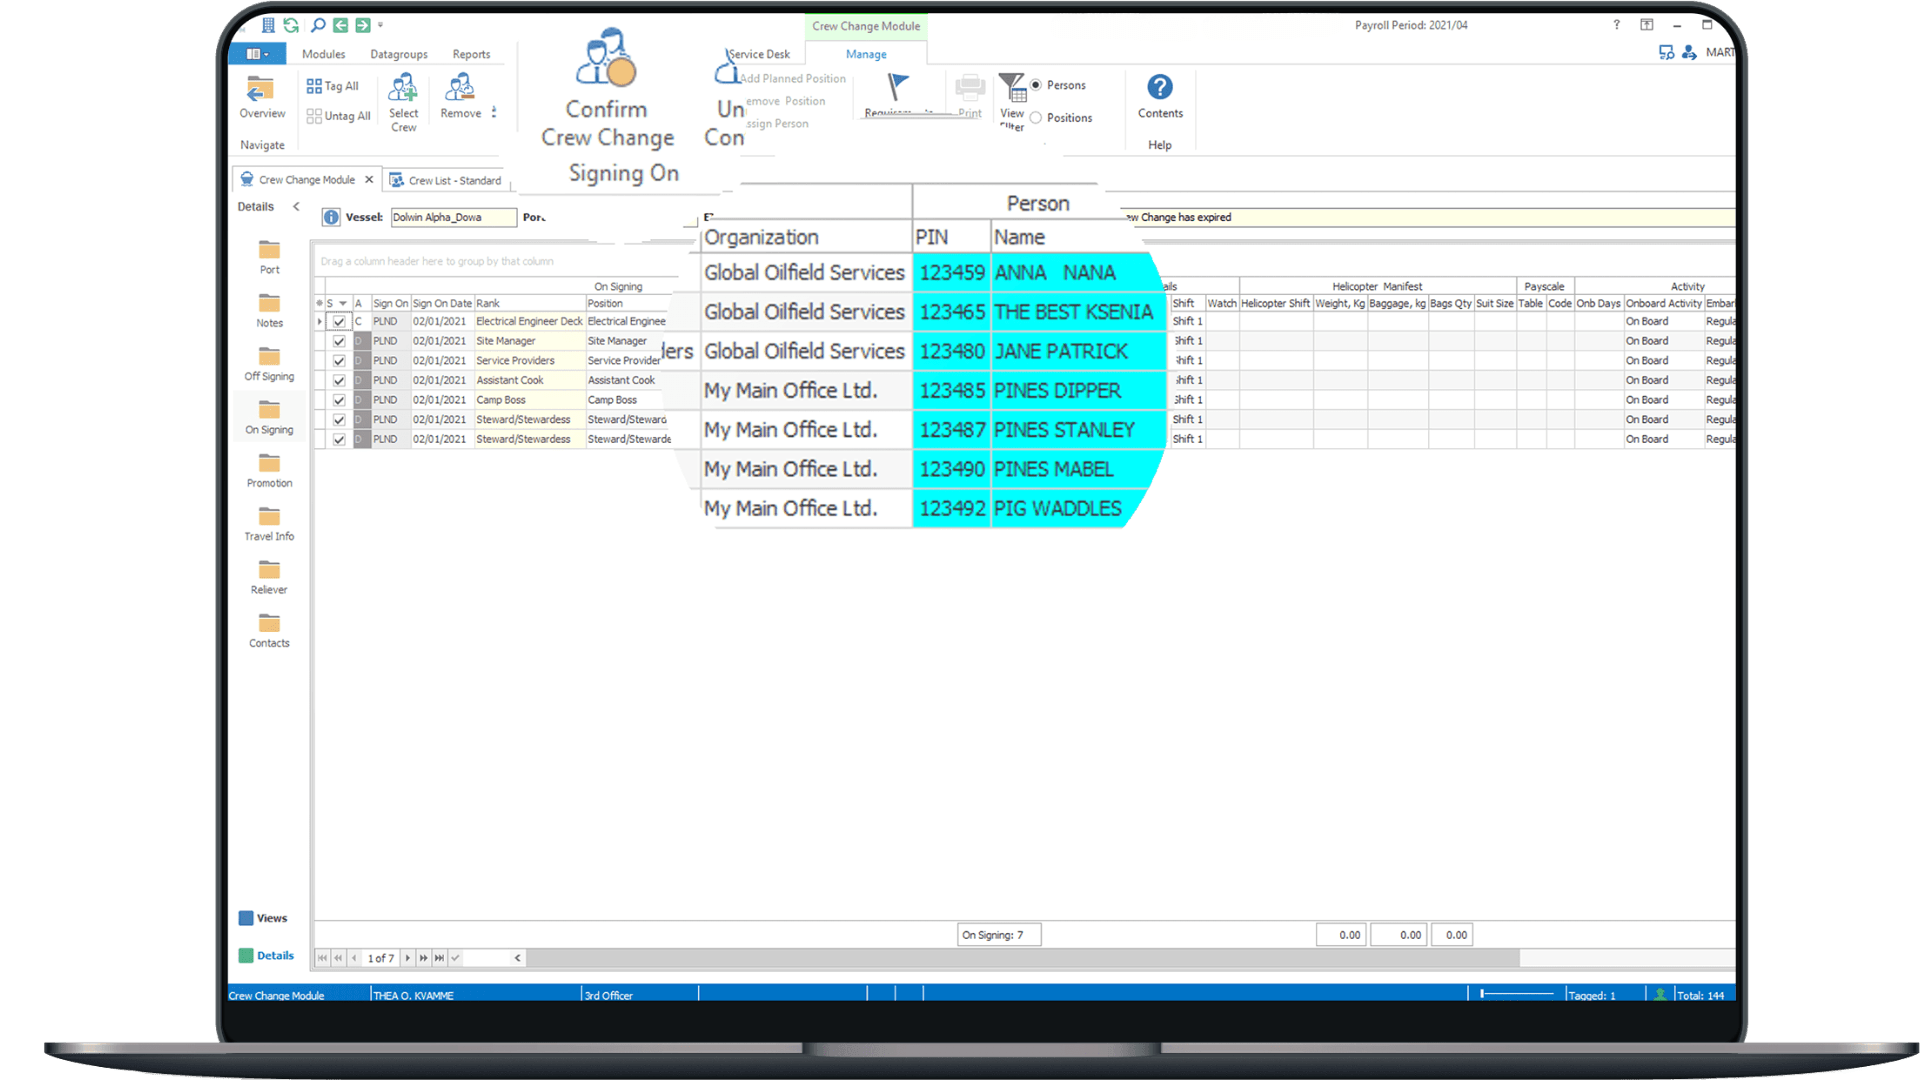This screenshot has height=1080, width=1920.
Task: Toggle checkbox for Site Manager row
Action: tap(339, 341)
